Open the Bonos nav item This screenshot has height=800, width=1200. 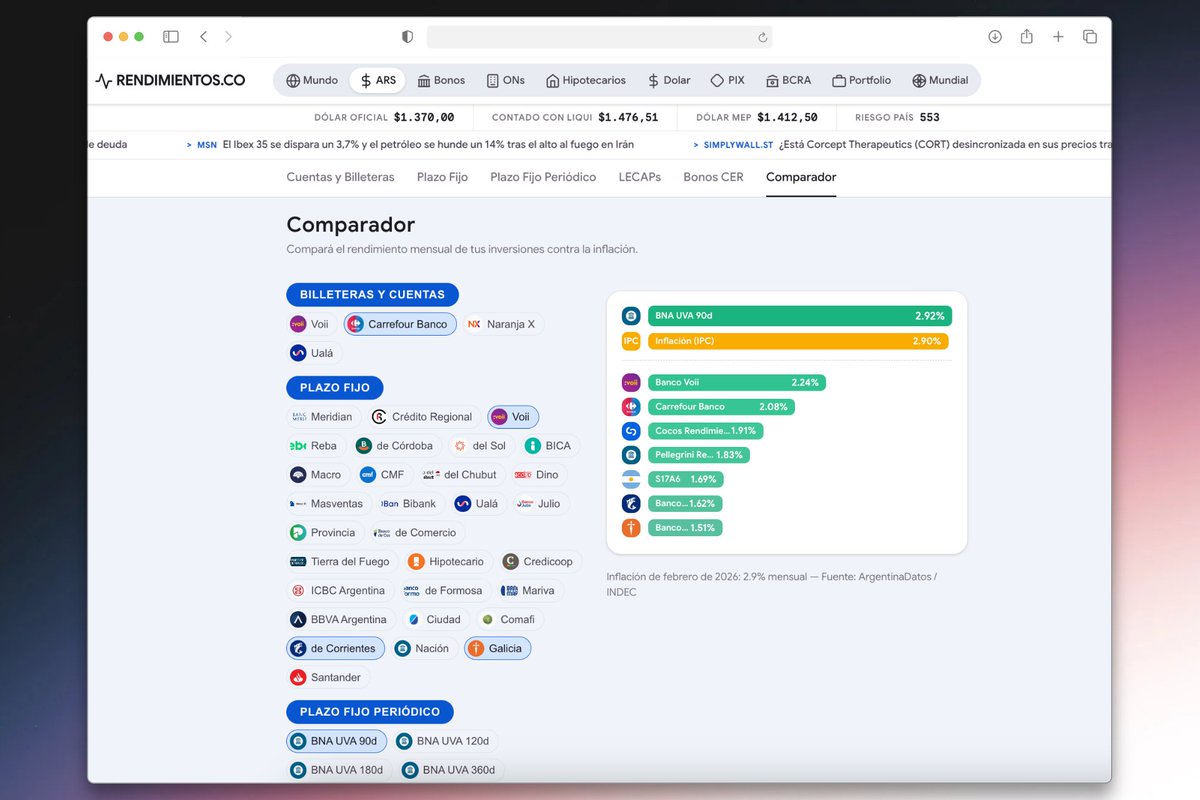click(x=441, y=80)
